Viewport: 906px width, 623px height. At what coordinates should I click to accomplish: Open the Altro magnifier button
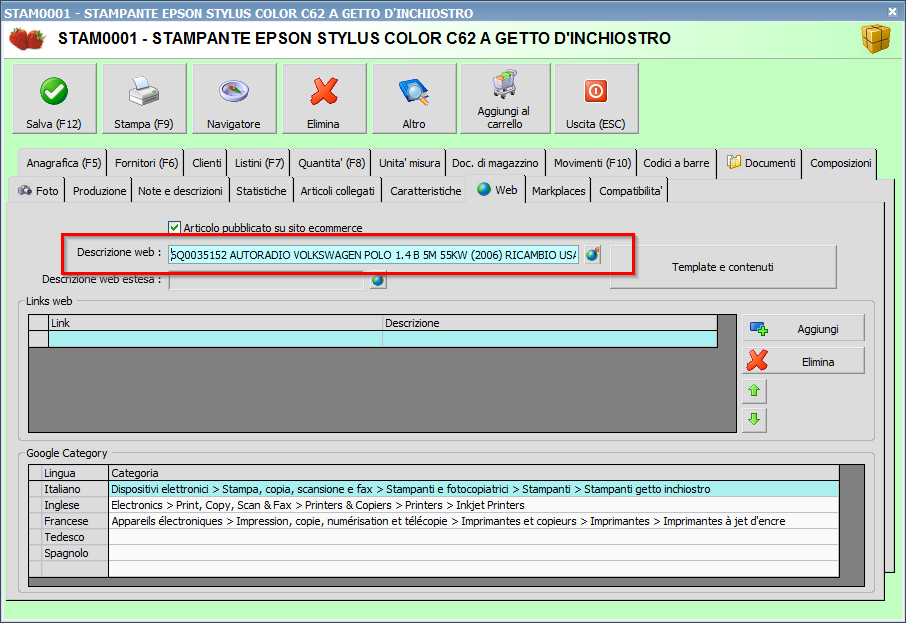414,99
